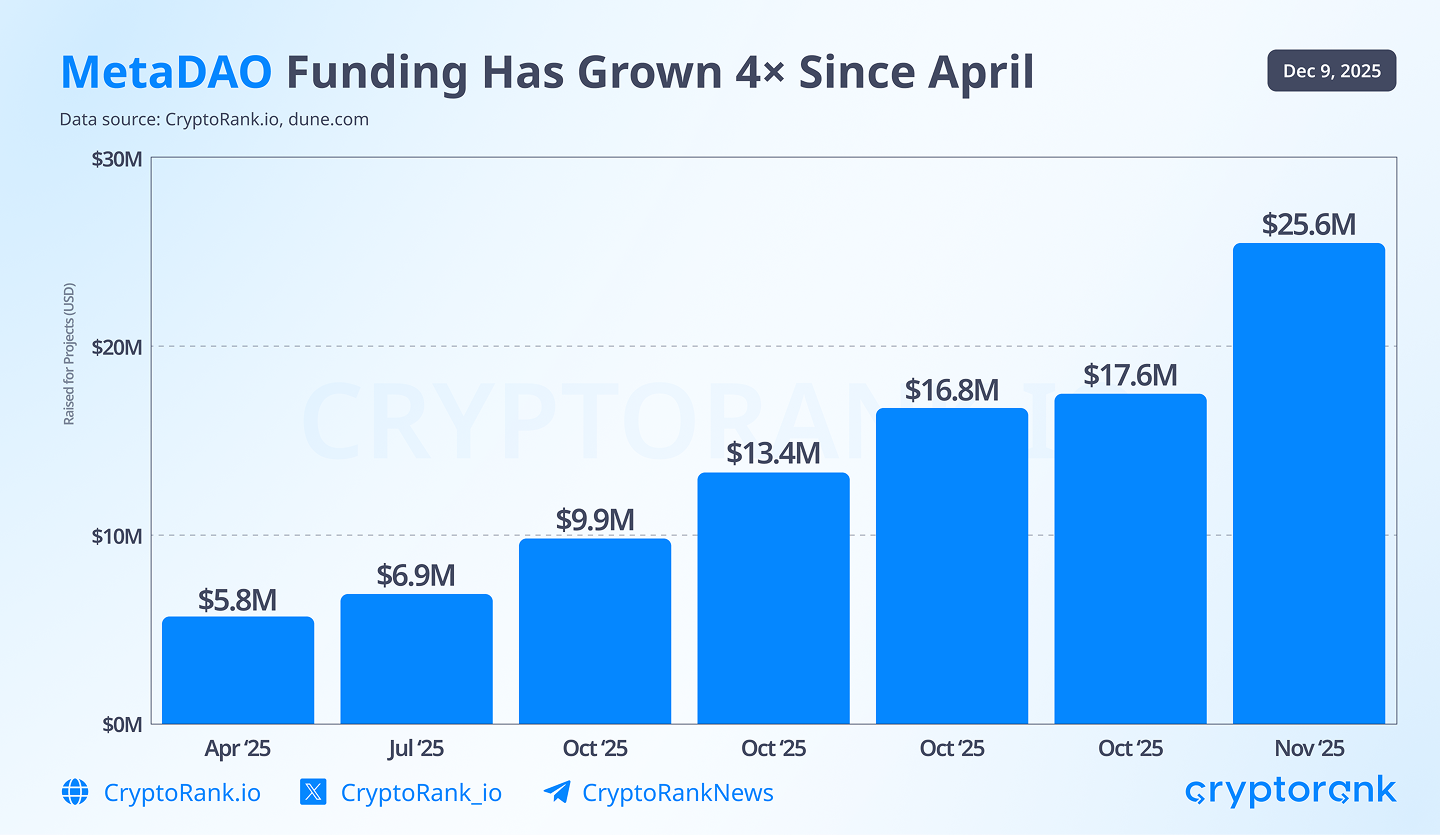Open the CryptoRank_io handle link

point(421,793)
